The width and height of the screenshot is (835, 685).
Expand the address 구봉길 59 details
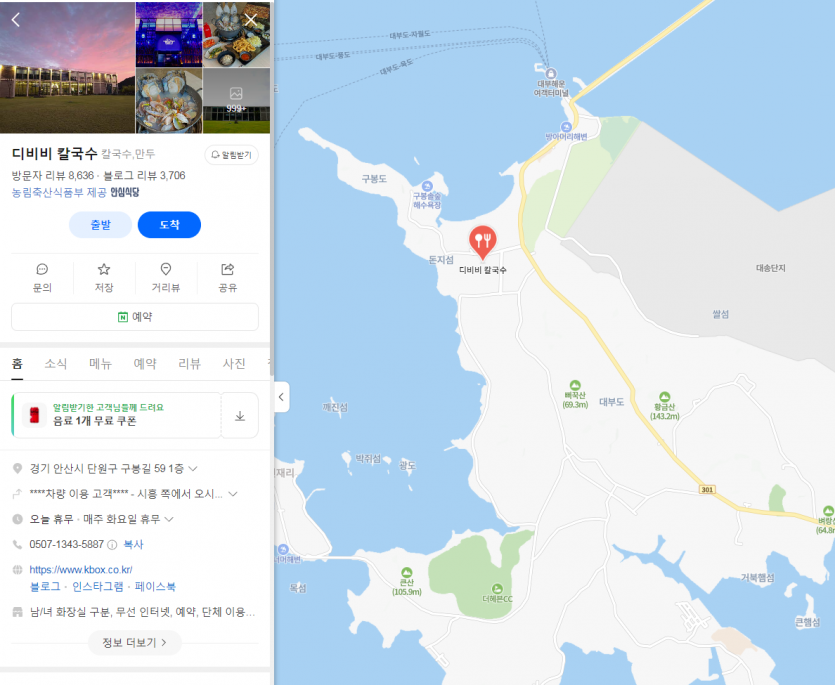[193, 469]
